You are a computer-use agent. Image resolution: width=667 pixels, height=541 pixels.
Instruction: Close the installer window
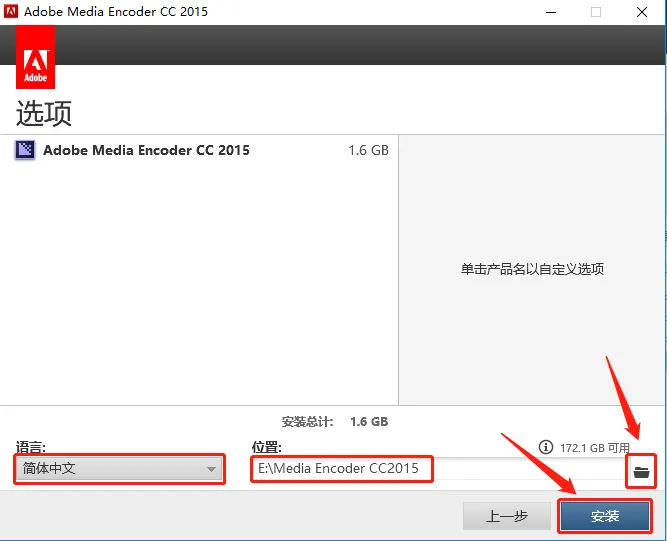pyautogui.click(x=642, y=12)
